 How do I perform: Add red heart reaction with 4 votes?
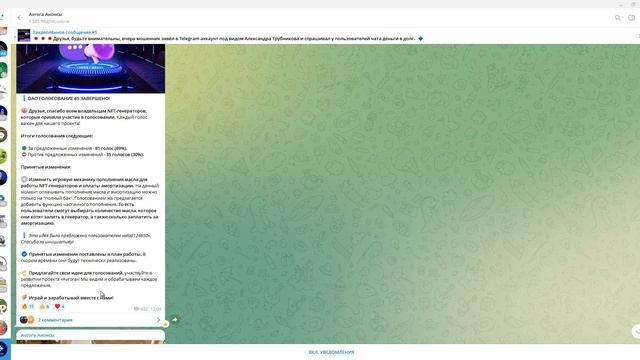(x=60, y=307)
